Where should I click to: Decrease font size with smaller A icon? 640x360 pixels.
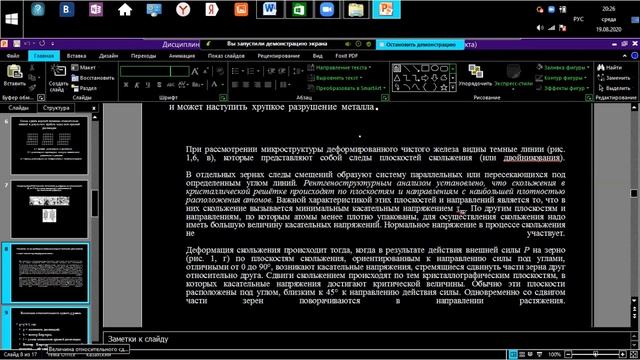pos(205,72)
